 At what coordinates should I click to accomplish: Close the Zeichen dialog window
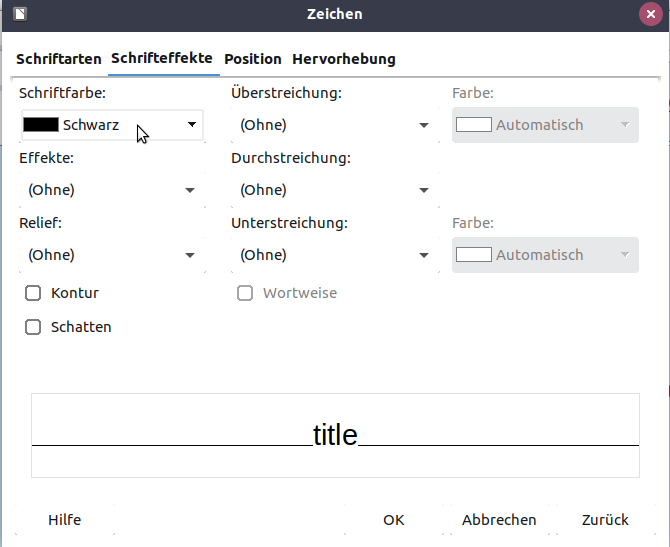(x=651, y=14)
